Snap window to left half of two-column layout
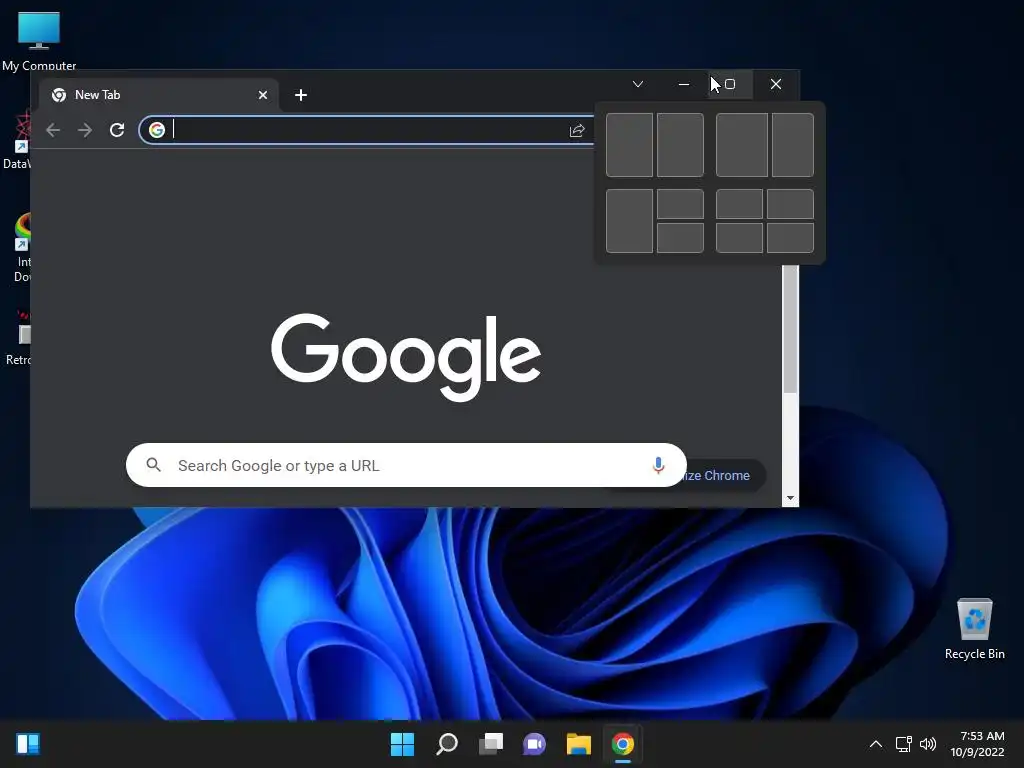Image resolution: width=1024 pixels, height=768 pixels. [630, 145]
